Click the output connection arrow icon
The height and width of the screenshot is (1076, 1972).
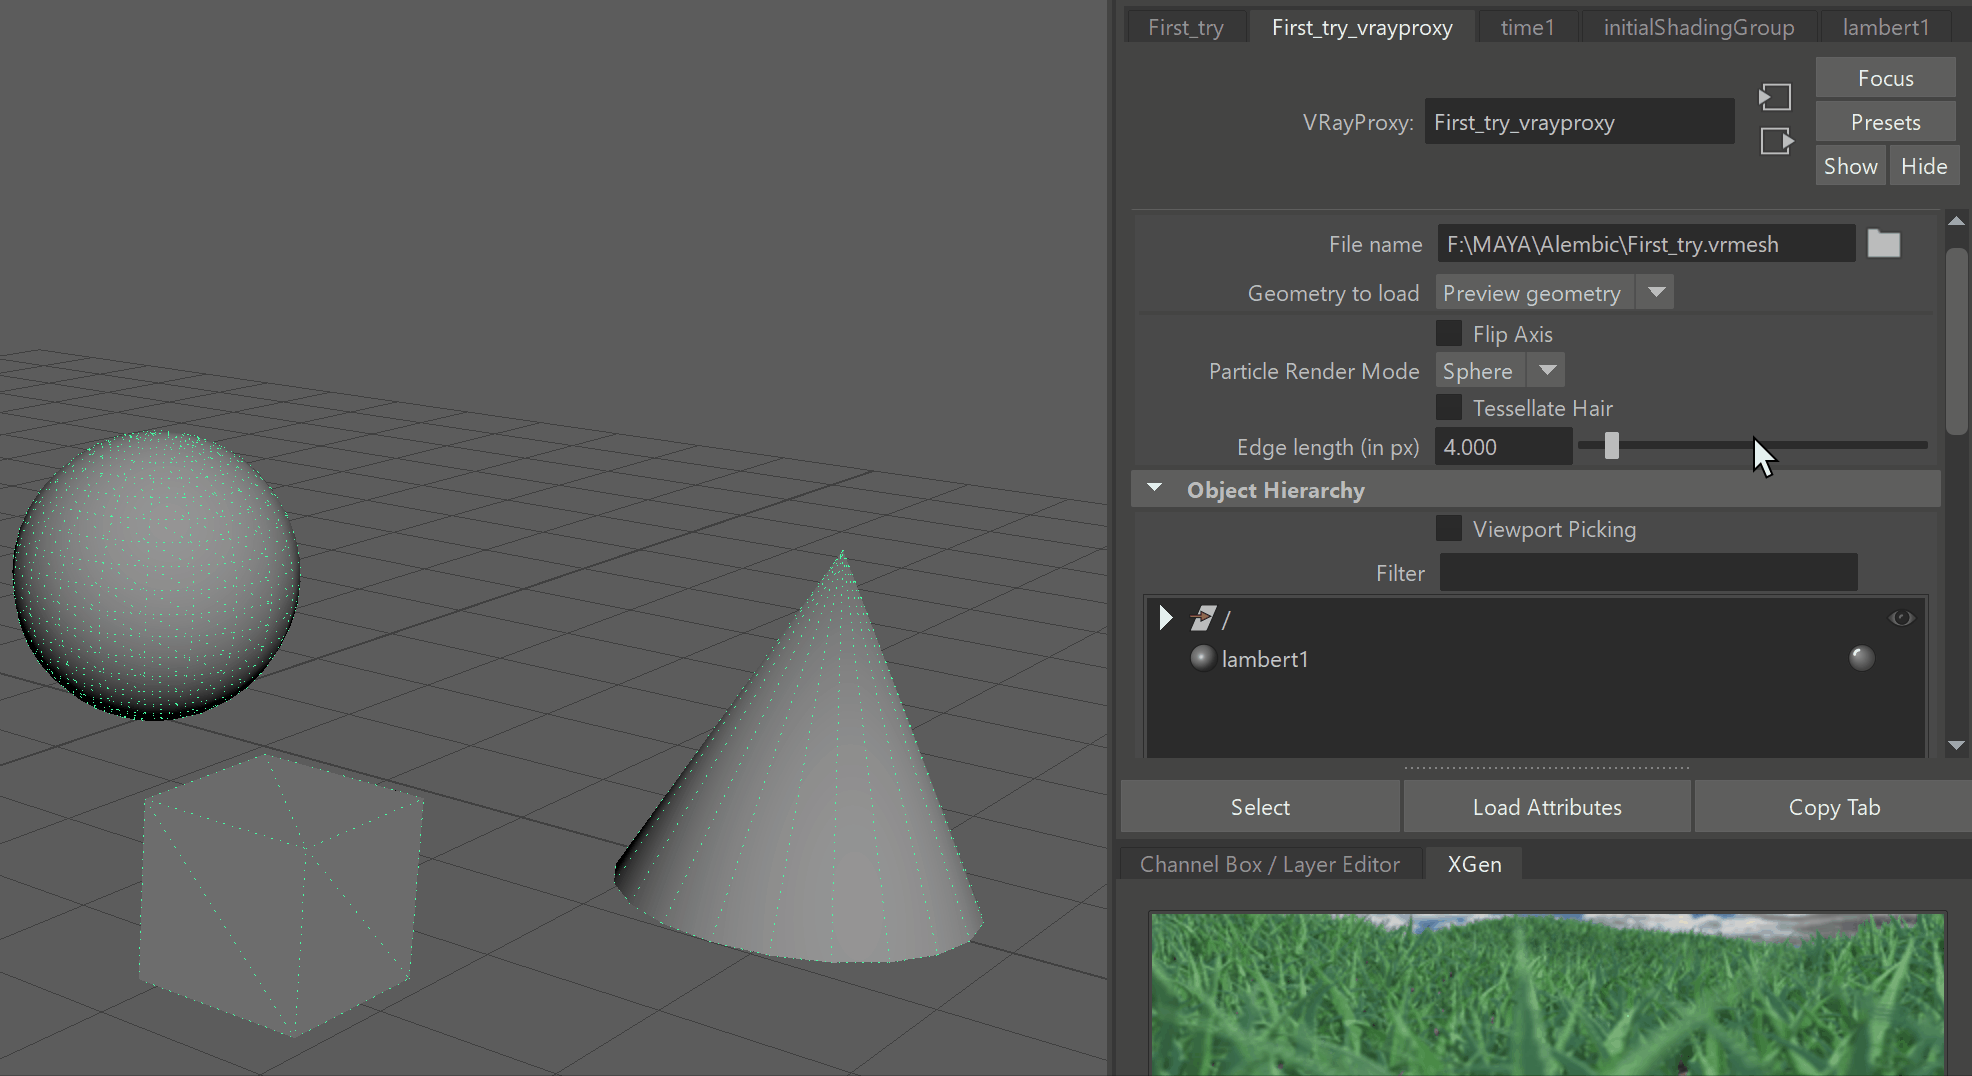coord(1777,141)
